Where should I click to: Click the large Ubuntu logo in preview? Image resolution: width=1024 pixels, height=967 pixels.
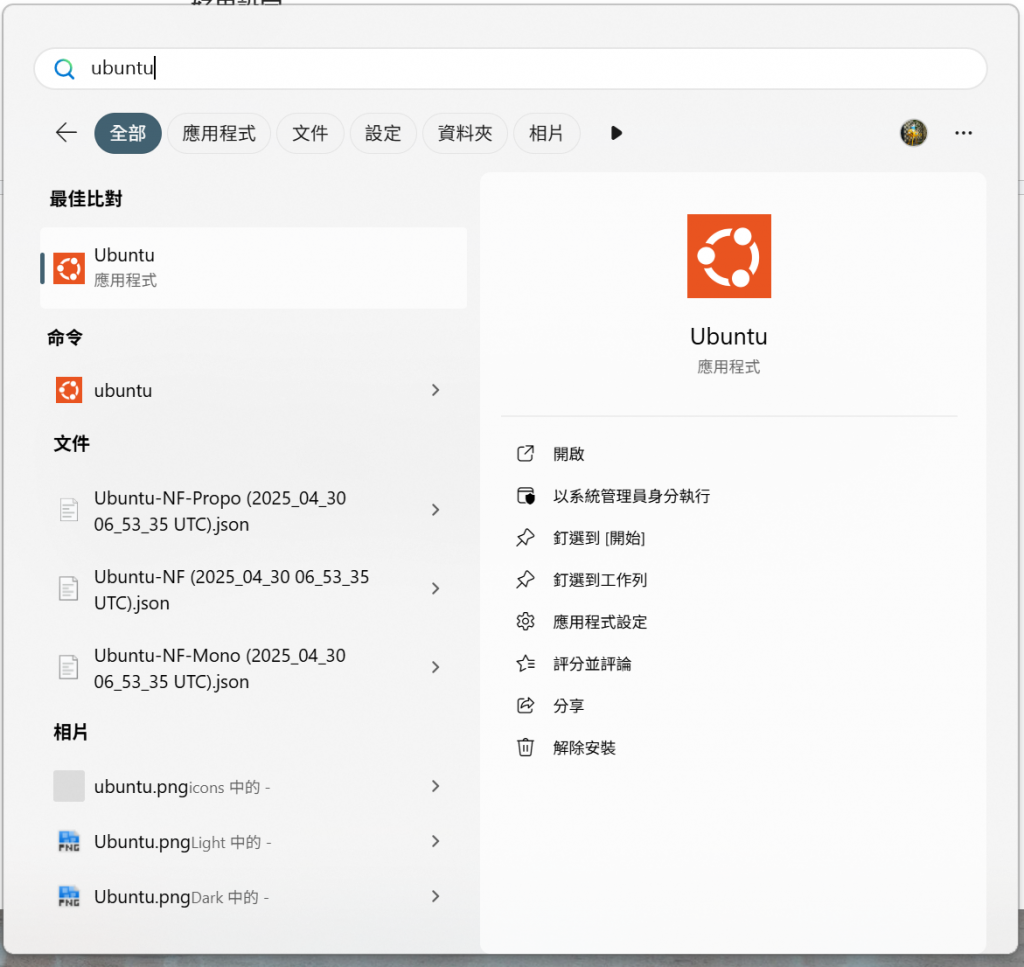(x=729, y=256)
